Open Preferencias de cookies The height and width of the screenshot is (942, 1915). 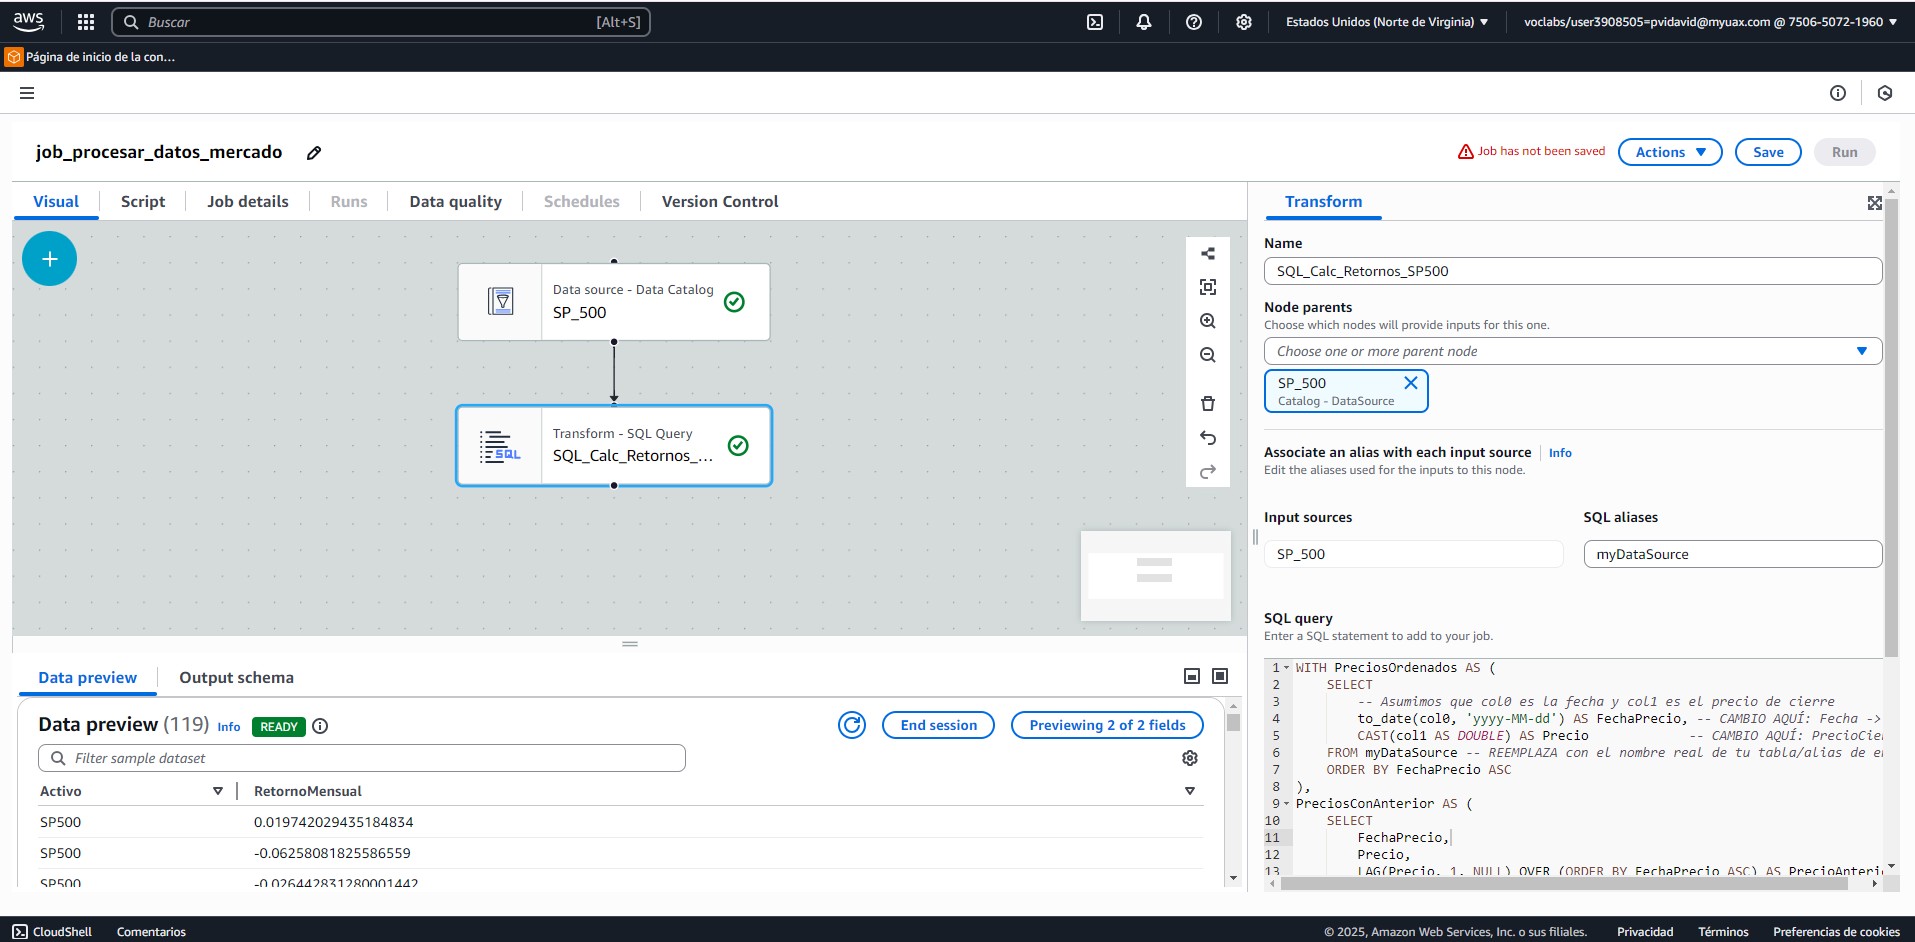1836,931
